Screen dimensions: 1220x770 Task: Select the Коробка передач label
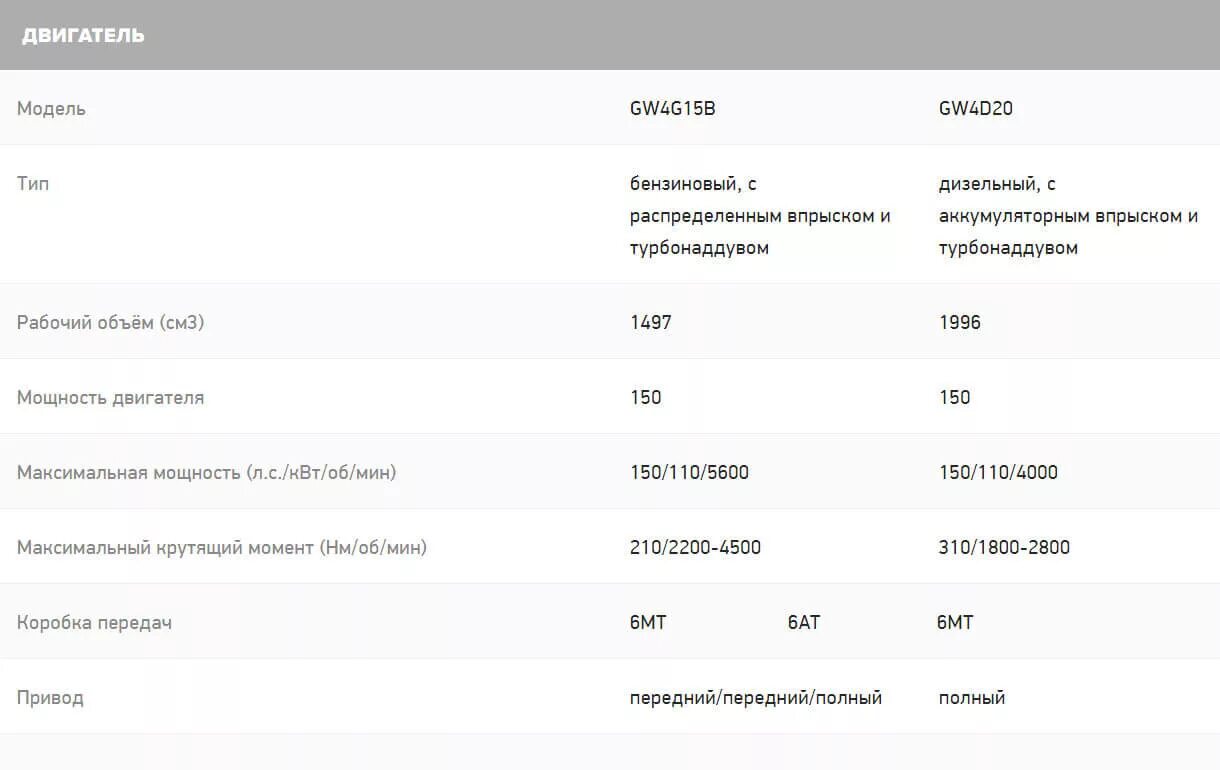[x=94, y=623]
